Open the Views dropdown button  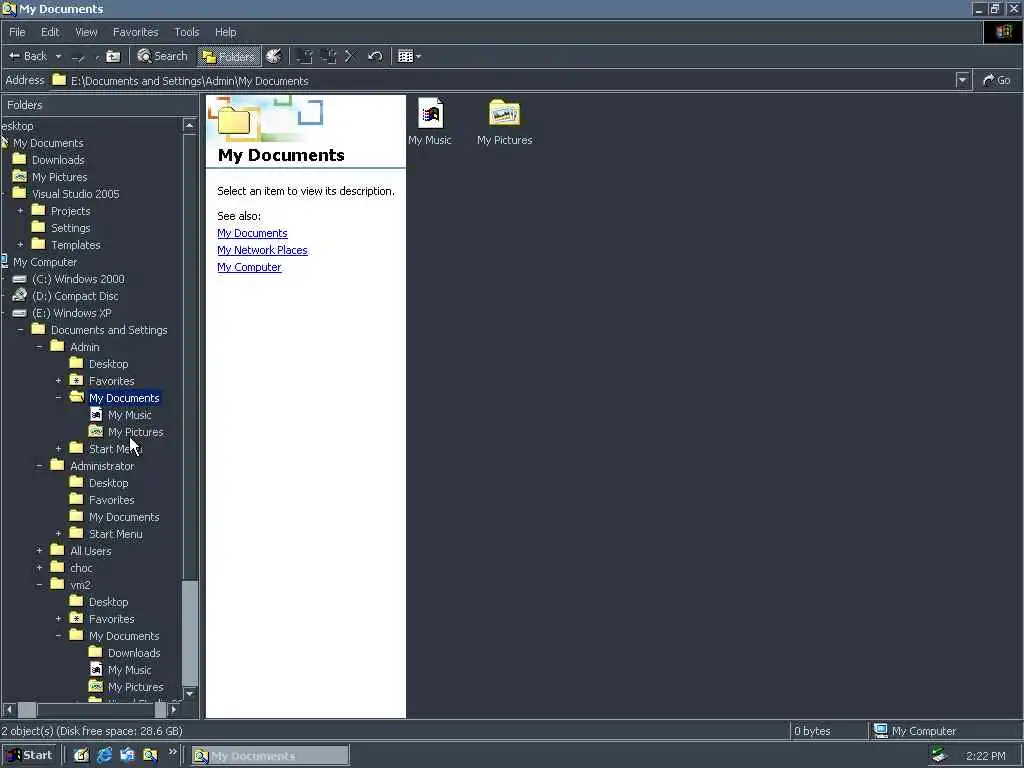409,56
